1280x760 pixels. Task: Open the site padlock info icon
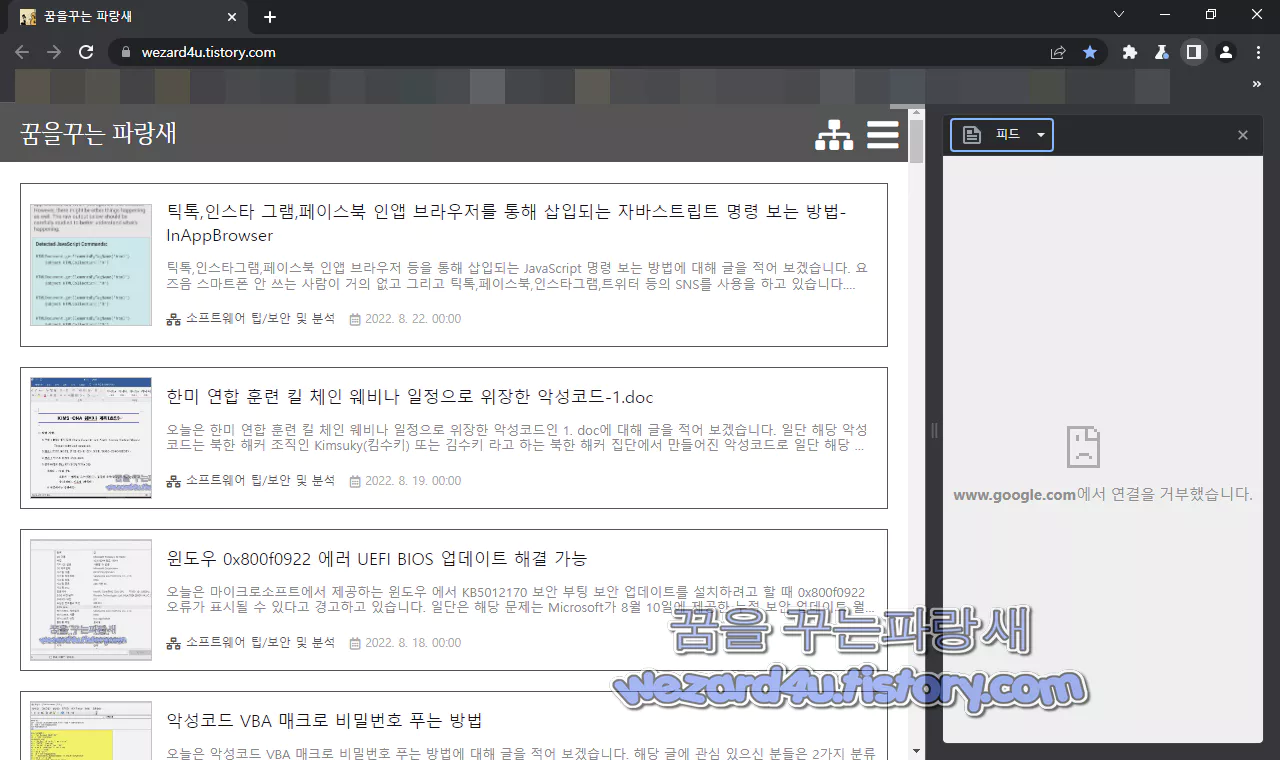point(125,52)
